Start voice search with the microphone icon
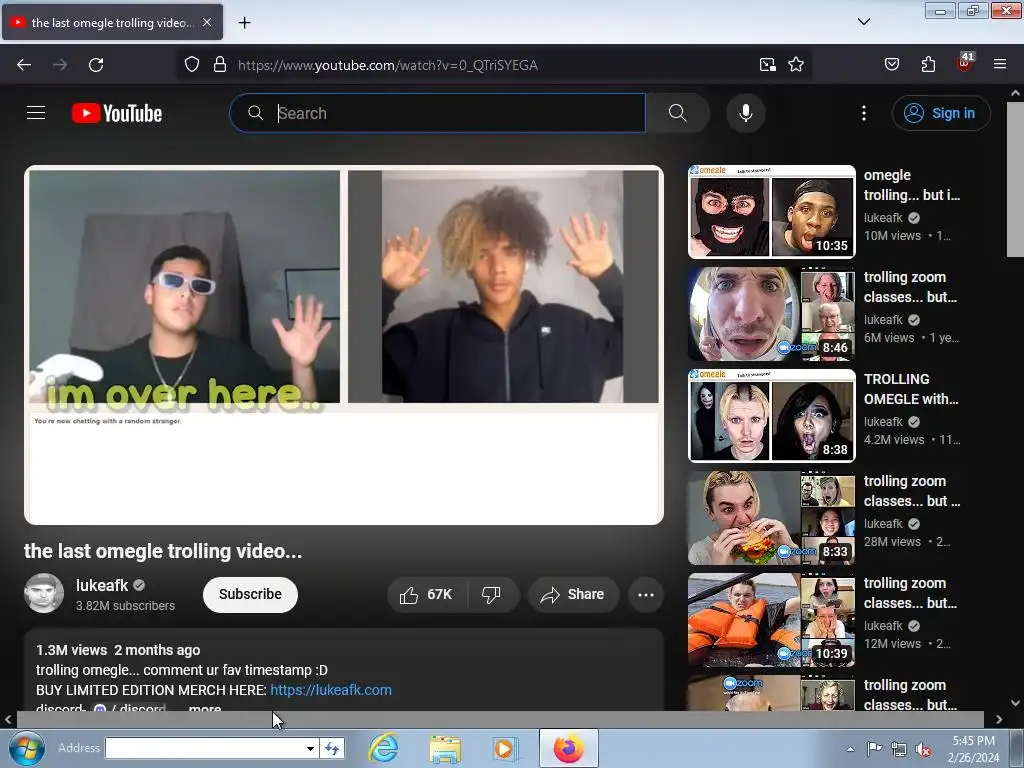This screenshot has height=768, width=1024. click(x=746, y=113)
